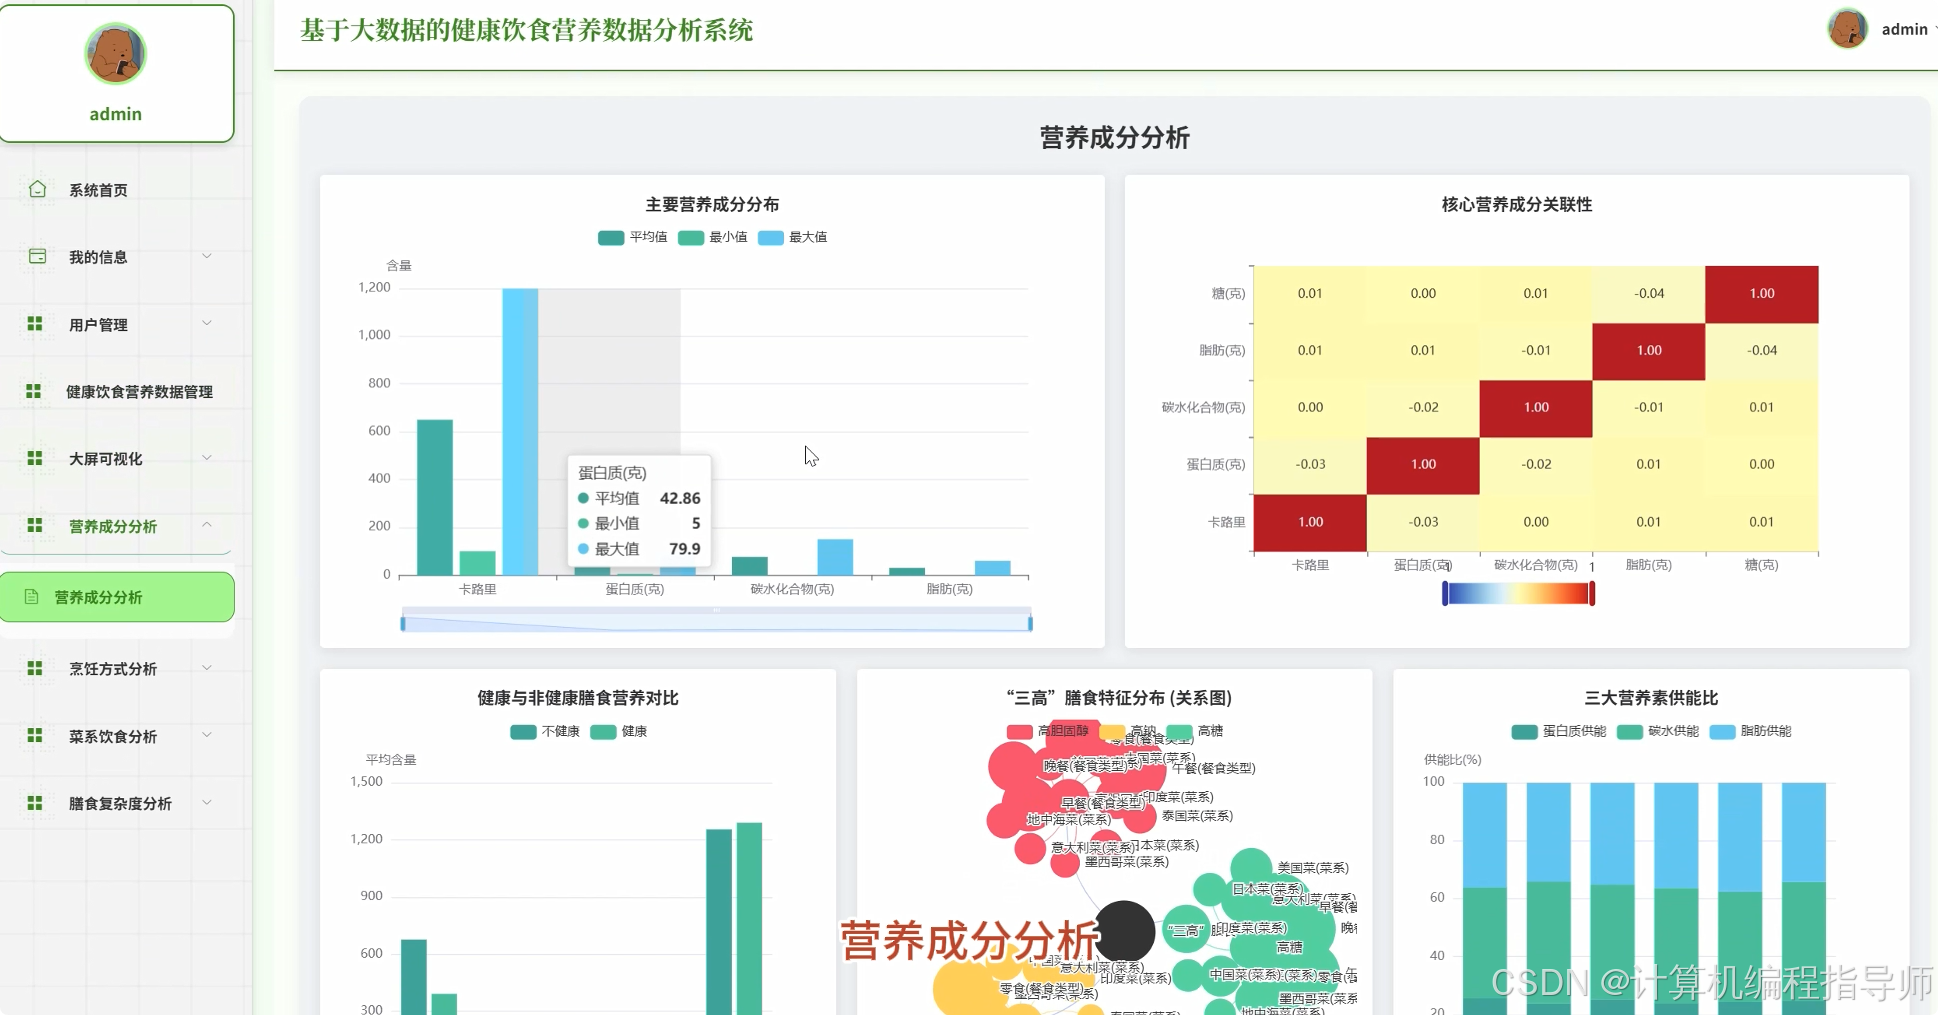1938x1015 pixels.
Task: Click the admin avatar thumbnail
Action: click(x=1847, y=29)
